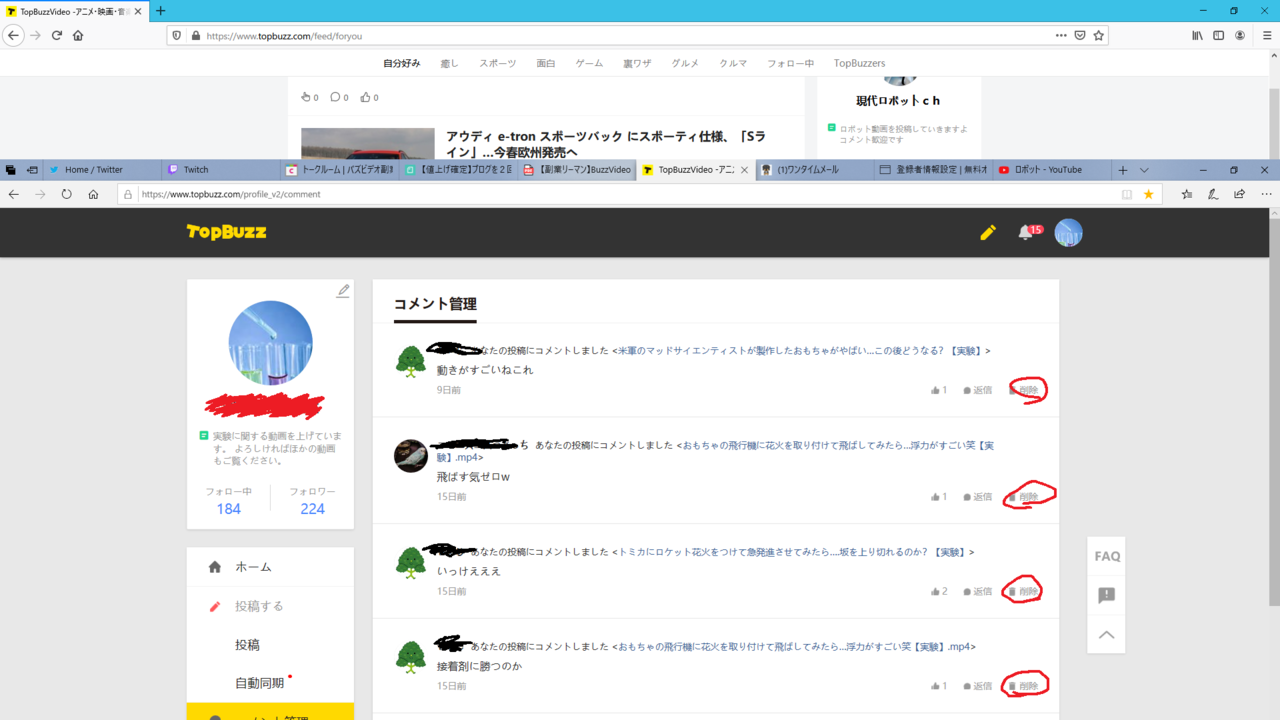Open the Edge favorites hub icon

pyautogui.click(x=1187, y=194)
